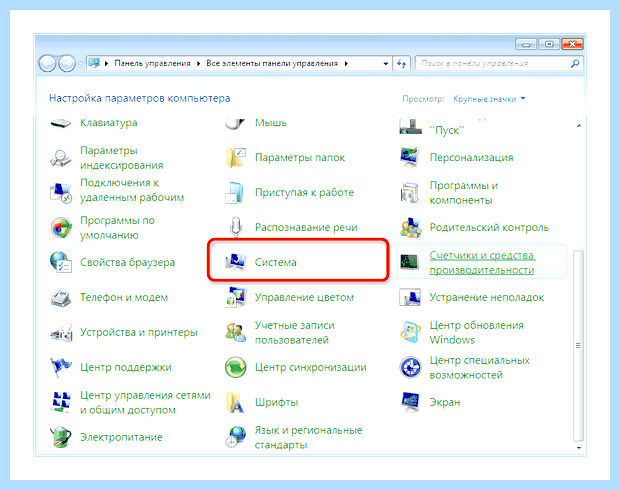Click the search magnifier icon
This screenshot has height=490, width=620.
pyautogui.click(x=575, y=63)
